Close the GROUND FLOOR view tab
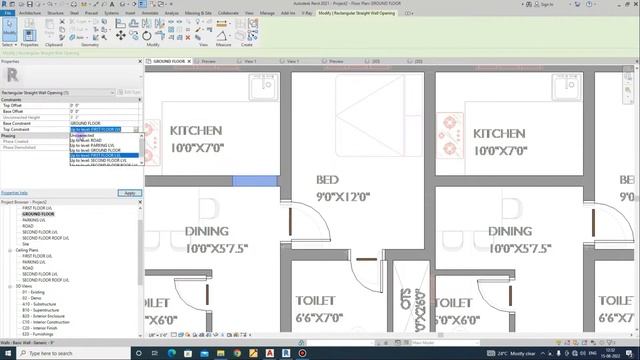 [x=189, y=61]
